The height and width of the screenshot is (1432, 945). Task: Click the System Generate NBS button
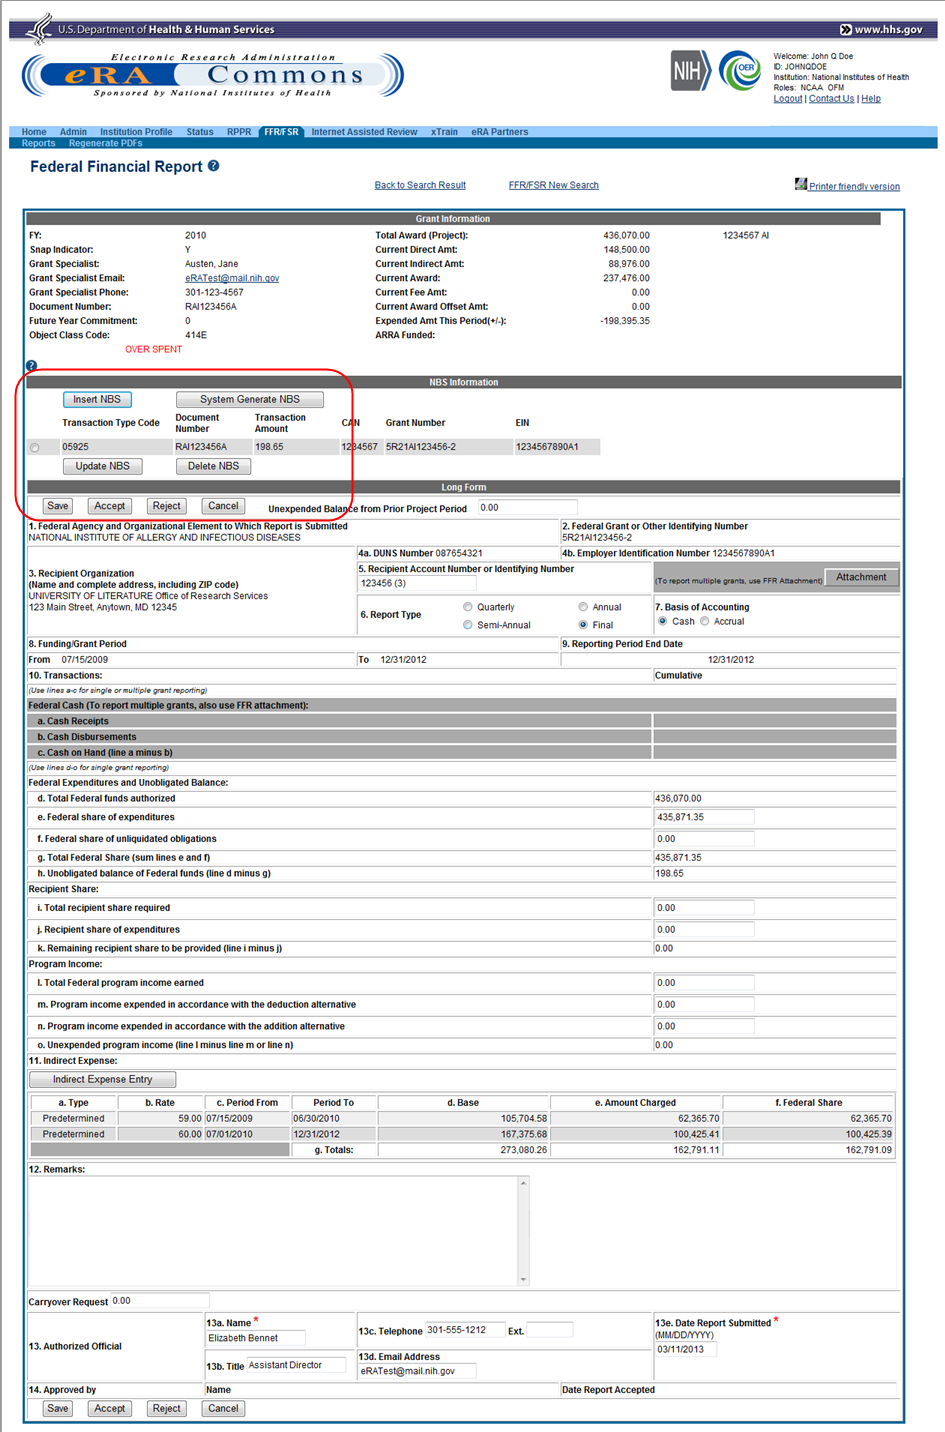(250, 399)
